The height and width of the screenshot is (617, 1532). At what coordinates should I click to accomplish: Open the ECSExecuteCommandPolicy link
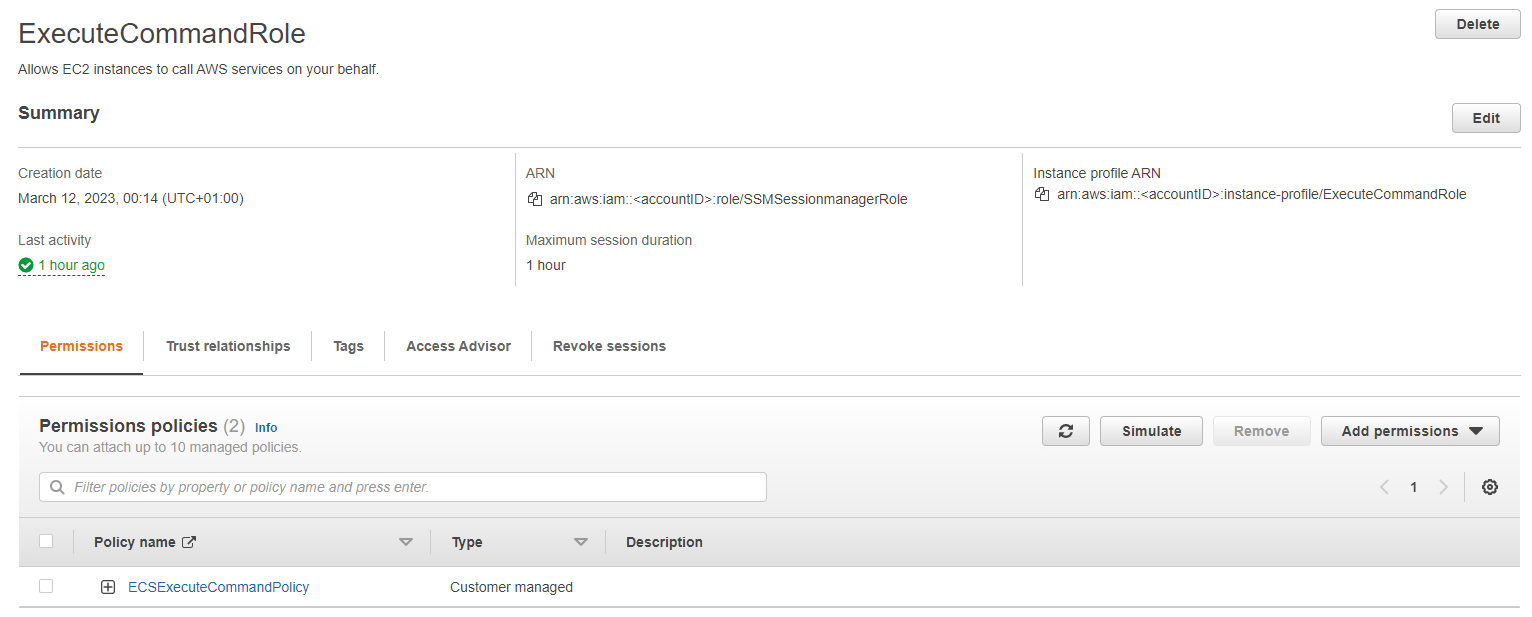point(218,587)
